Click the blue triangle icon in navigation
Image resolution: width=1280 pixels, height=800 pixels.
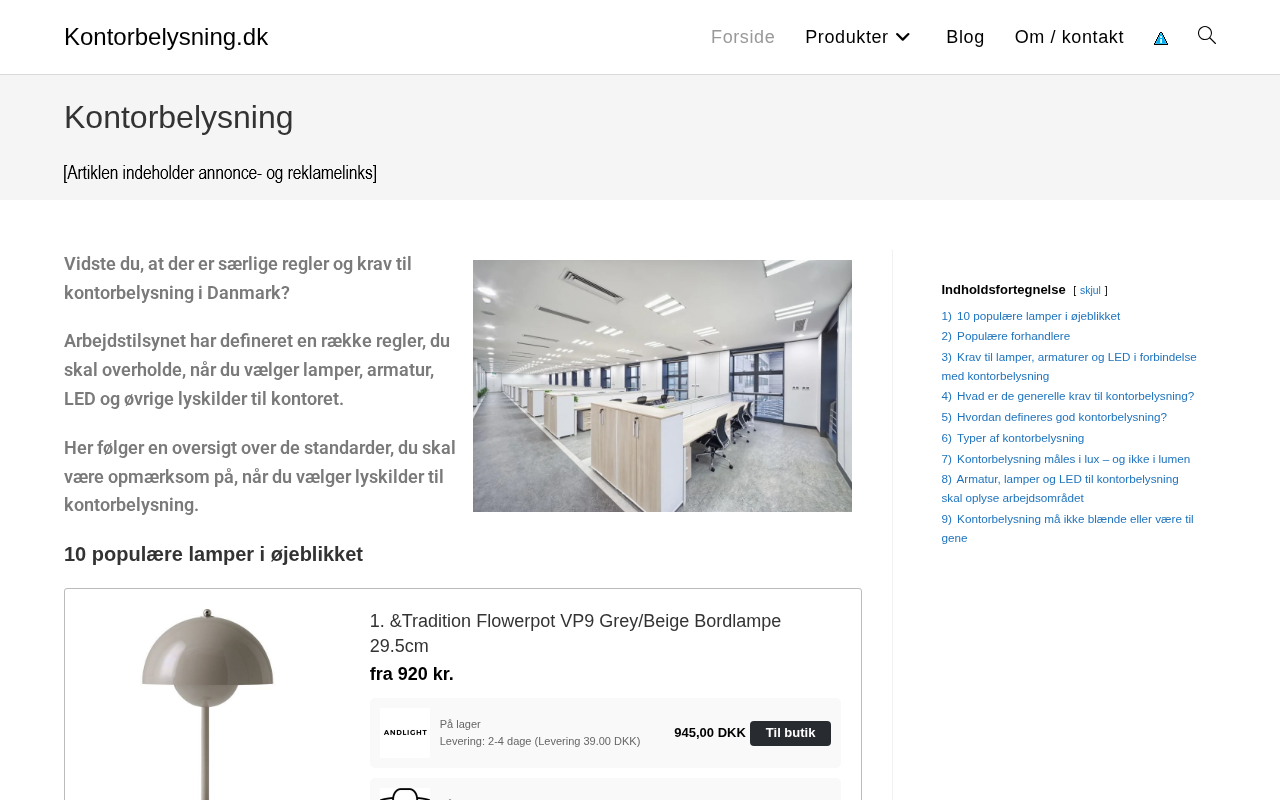1161,38
